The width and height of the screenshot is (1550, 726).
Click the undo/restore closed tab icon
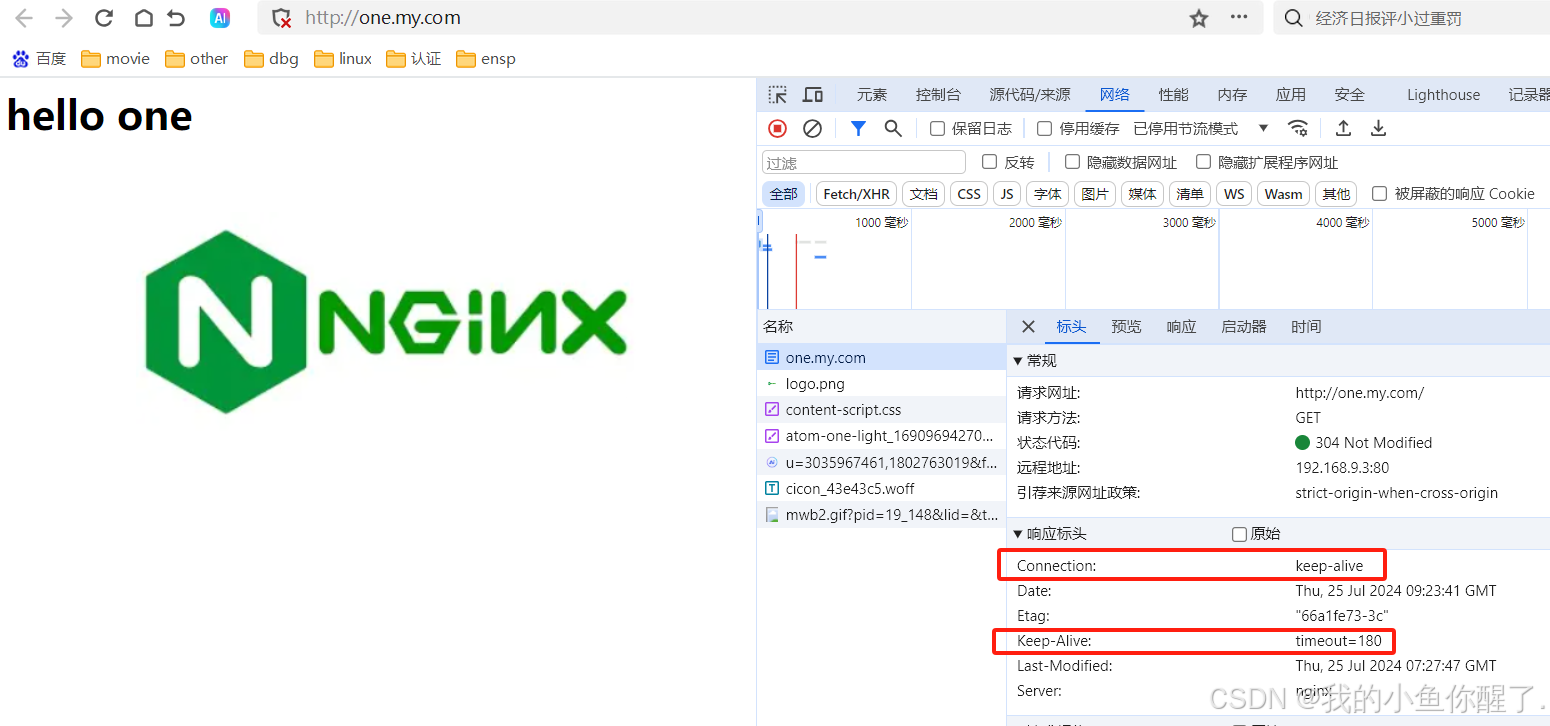click(177, 18)
